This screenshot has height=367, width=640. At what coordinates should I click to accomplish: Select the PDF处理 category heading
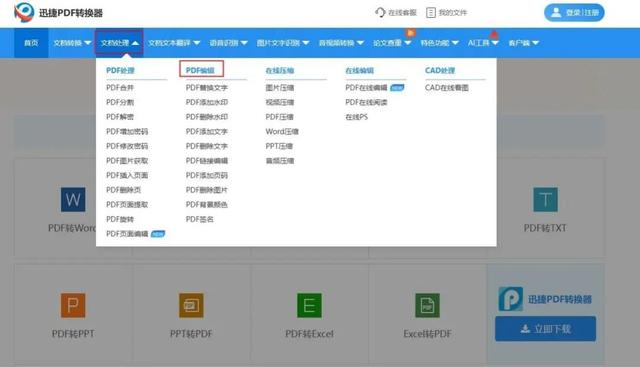[x=120, y=70]
